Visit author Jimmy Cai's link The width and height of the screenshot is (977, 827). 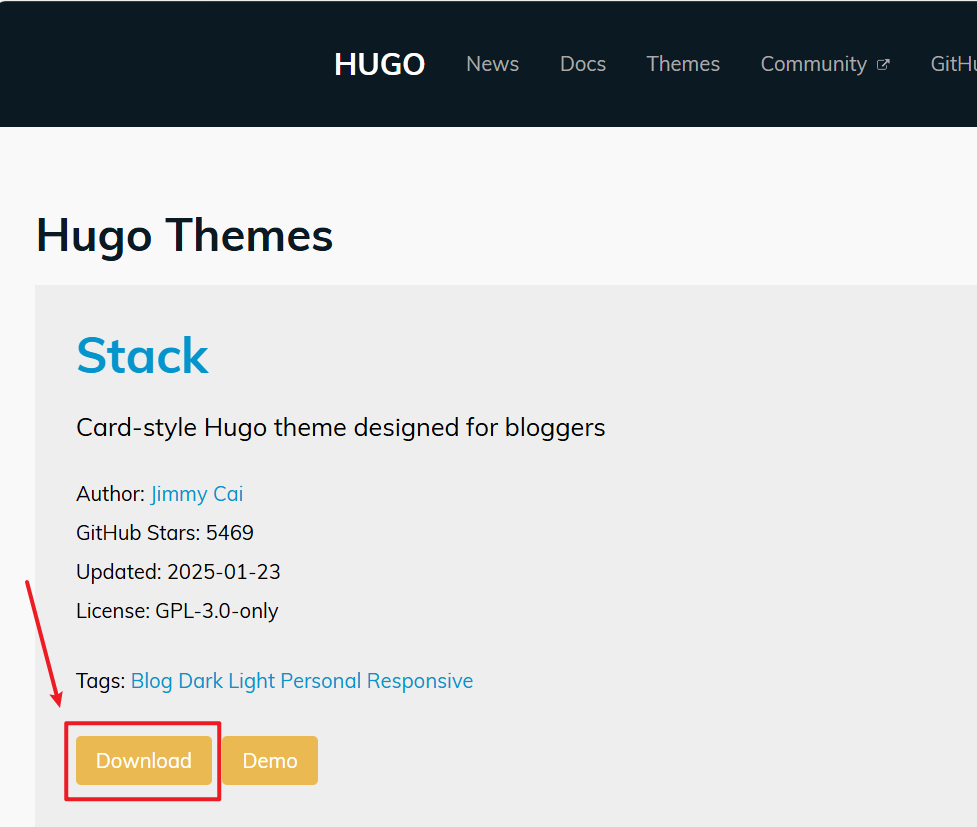[x=197, y=494]
